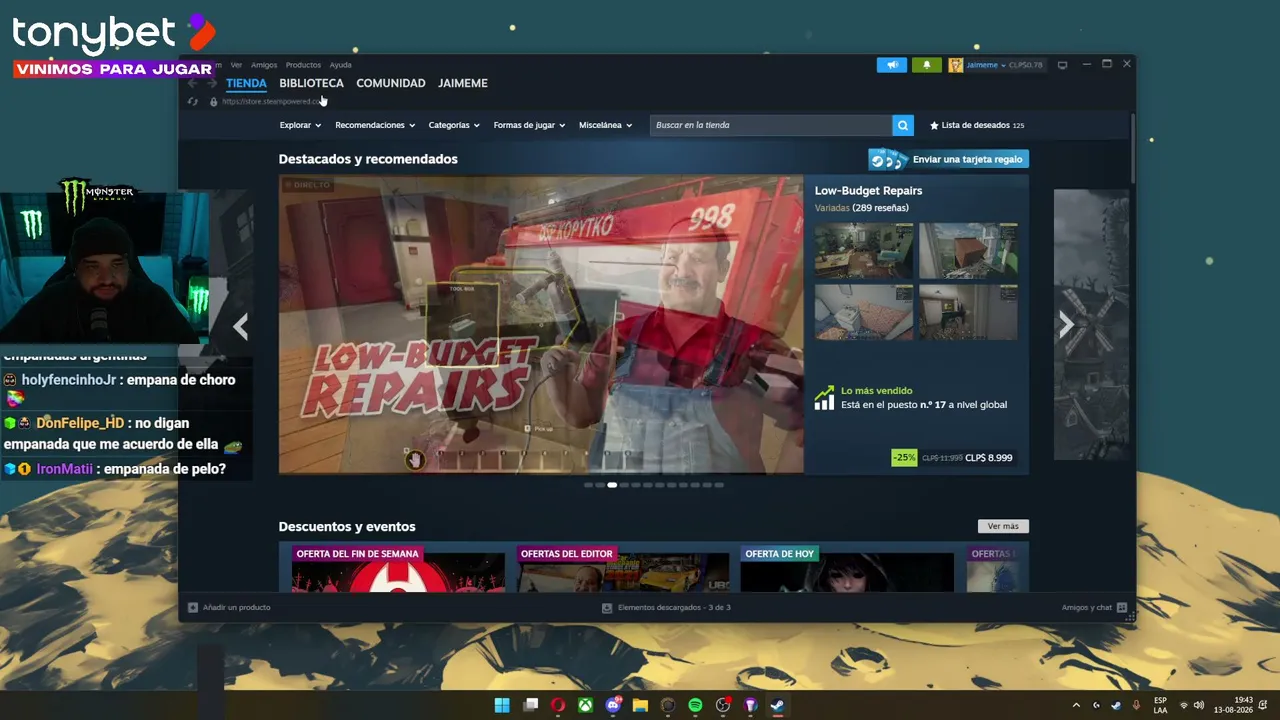Go to the COMUNIDAD tab
Image resolution: width=1280 pixels, height=720 pixels.
coord(391,83)
